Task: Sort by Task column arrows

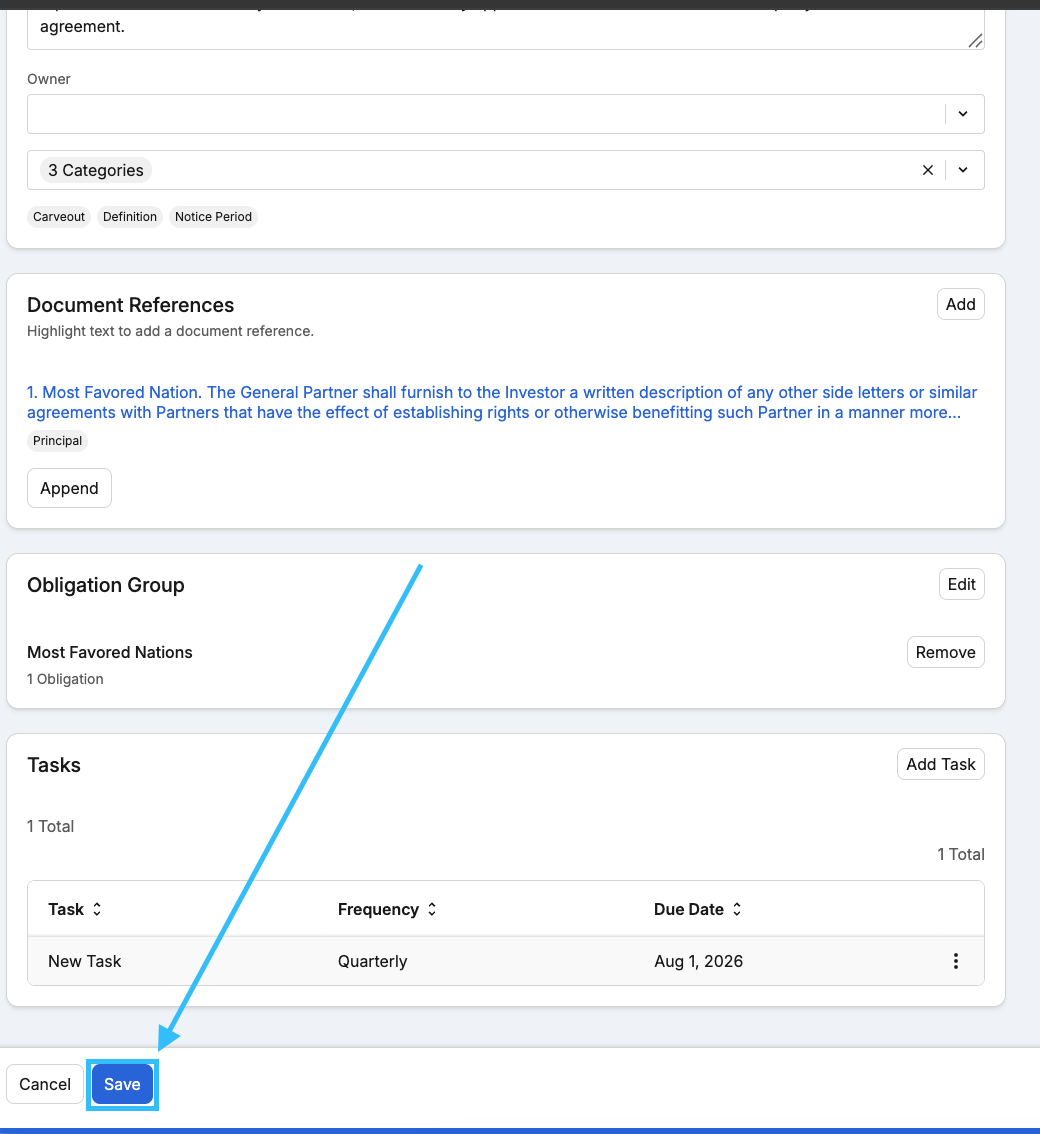Action: click(97, 909)
